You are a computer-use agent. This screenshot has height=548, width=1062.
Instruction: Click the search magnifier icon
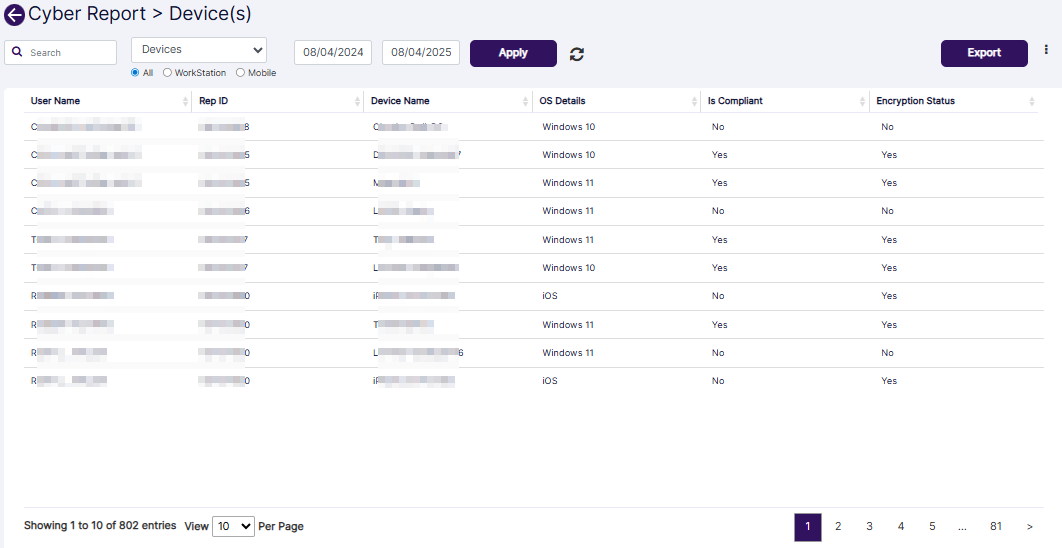pyautogui.click(x=17, y=53)
